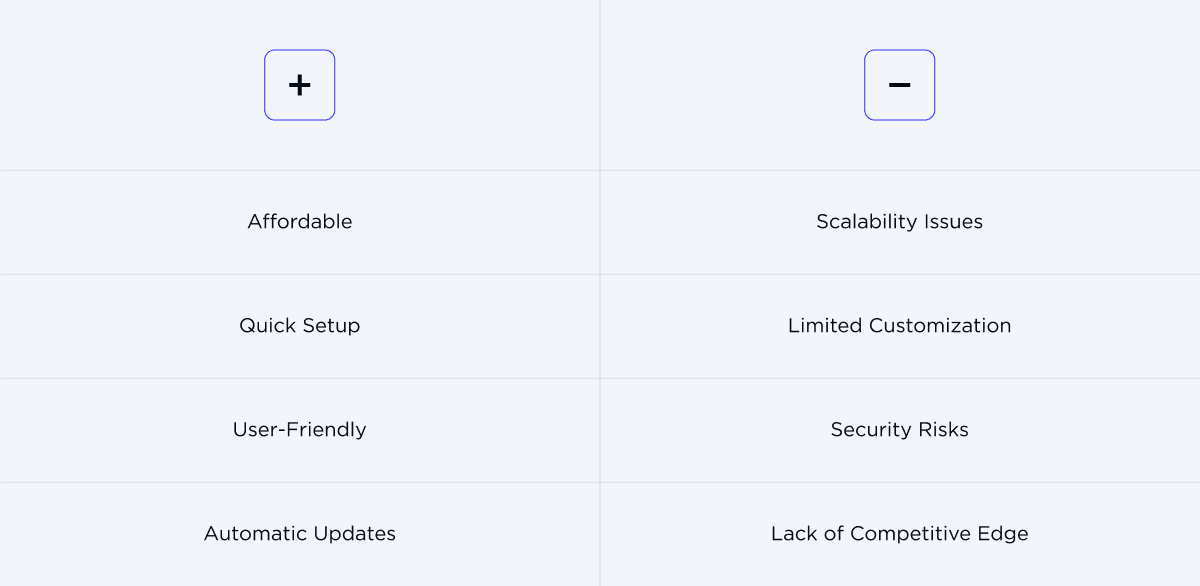Click the word "Quick" in the pros column

(264, 326)
